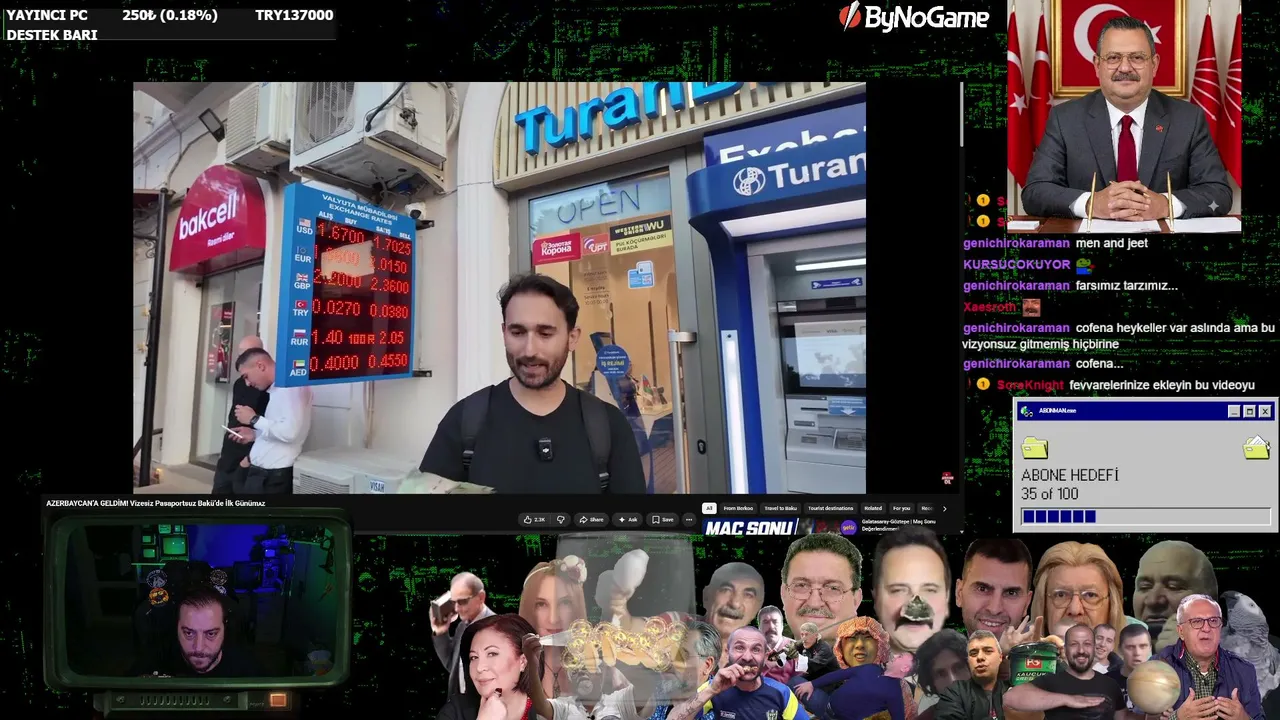Viewport: 1280px width, 720px height.
Task: Select the Travel to Baku chip
Action: 780,508
